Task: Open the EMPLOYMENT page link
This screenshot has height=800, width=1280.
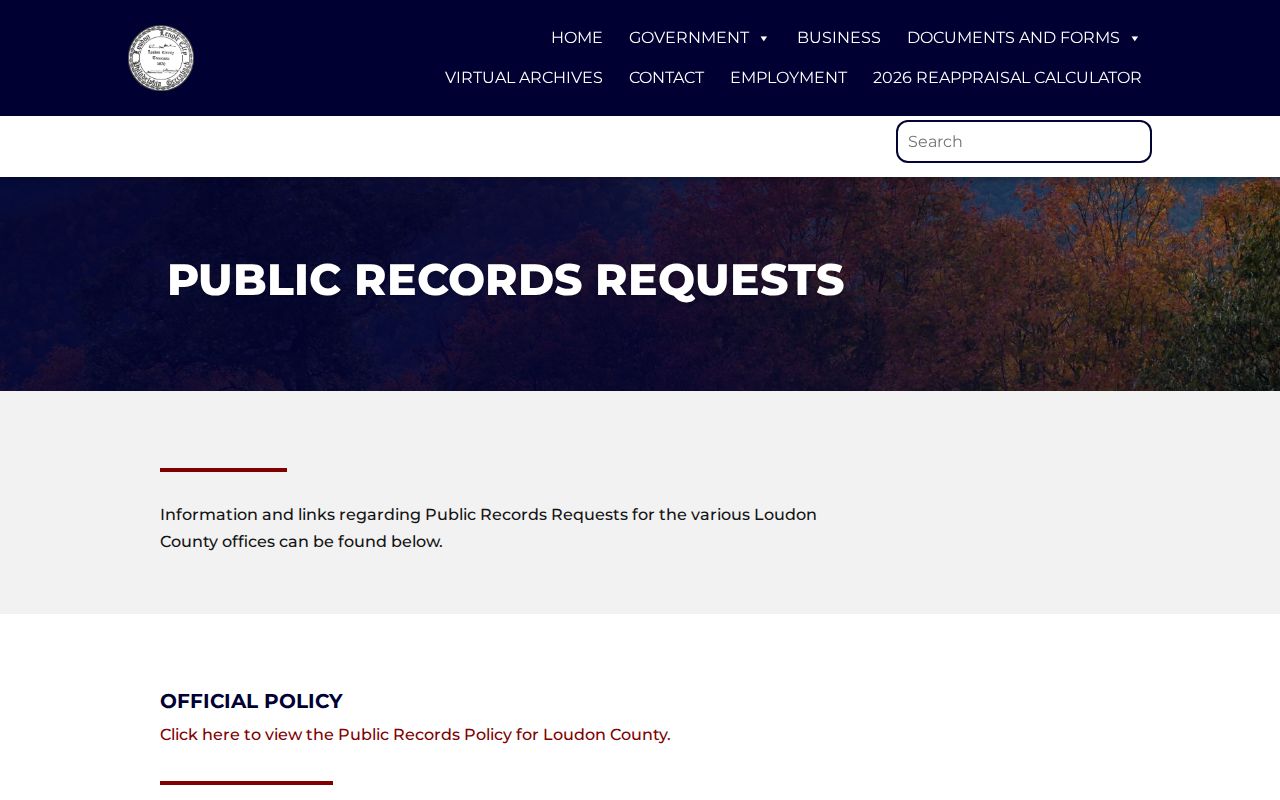Action: click(x=788, y=78)
